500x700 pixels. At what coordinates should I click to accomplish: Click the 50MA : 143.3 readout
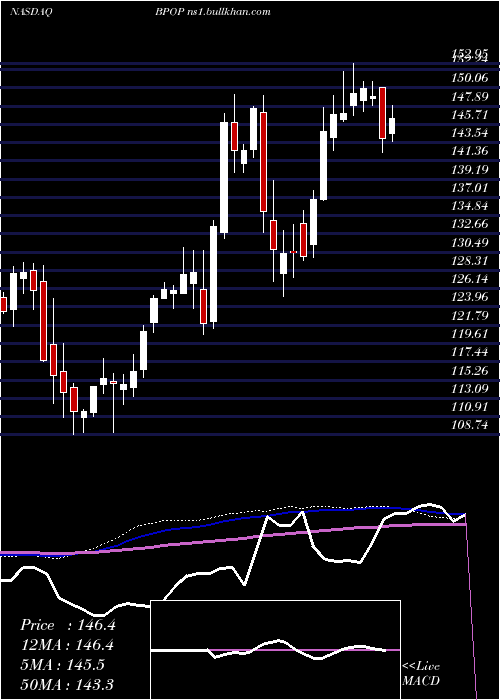(x=67, y=684)
